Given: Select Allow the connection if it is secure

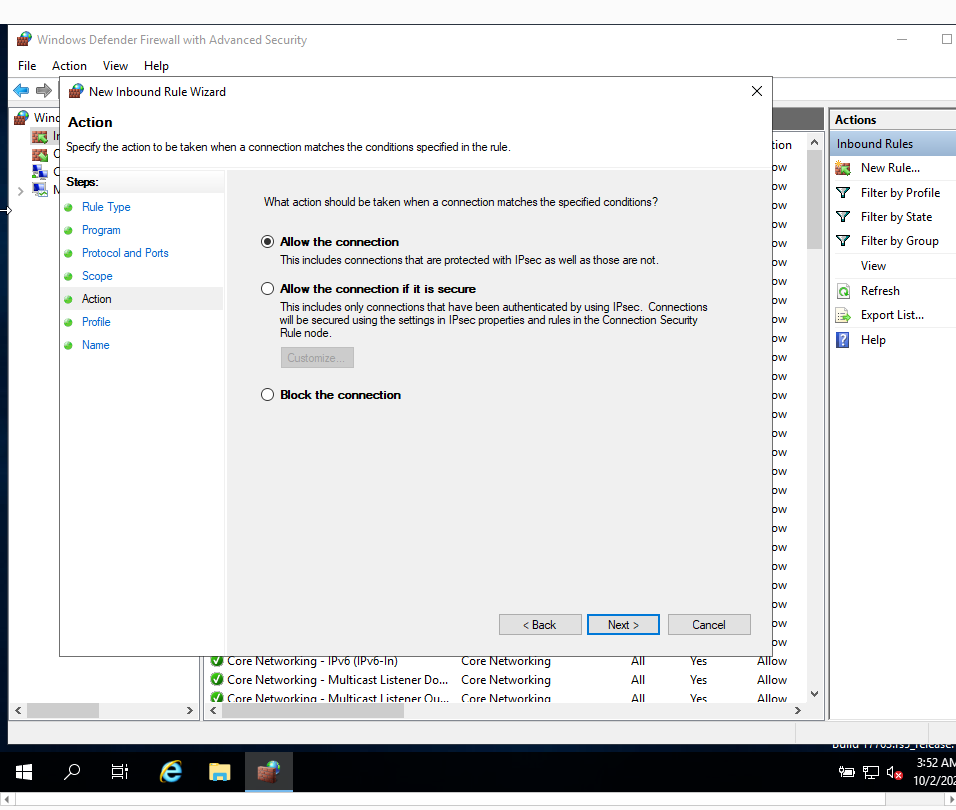Looking at the screenshot, I should pyautogui.click(x=267, y=289).
